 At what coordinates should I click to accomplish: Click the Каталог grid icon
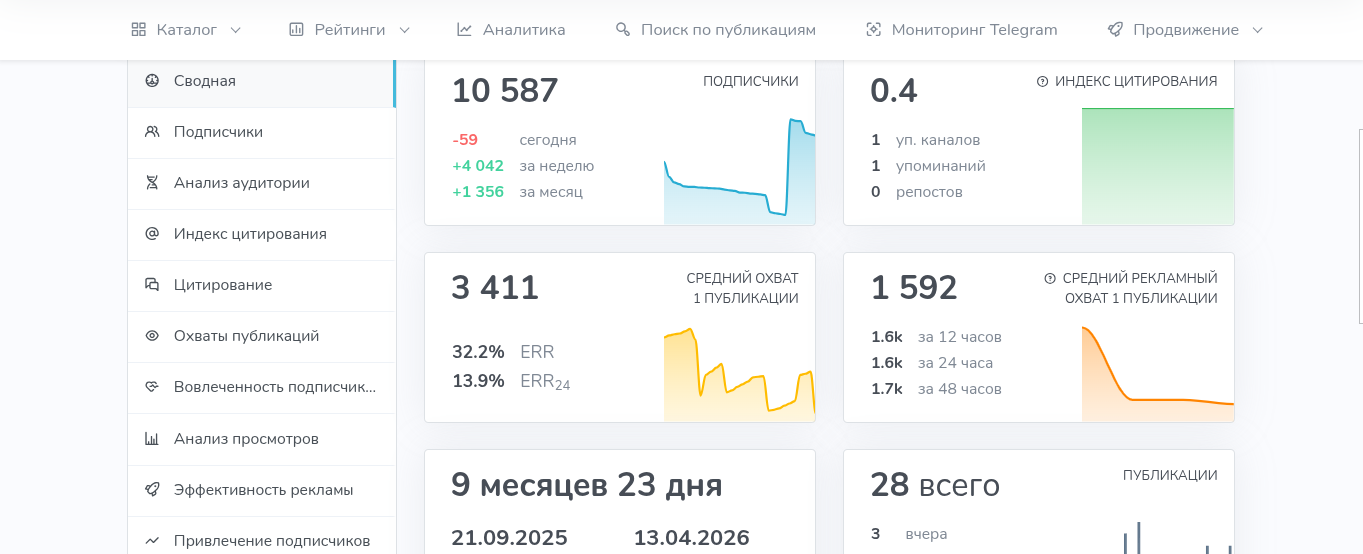tap(139, 30)
